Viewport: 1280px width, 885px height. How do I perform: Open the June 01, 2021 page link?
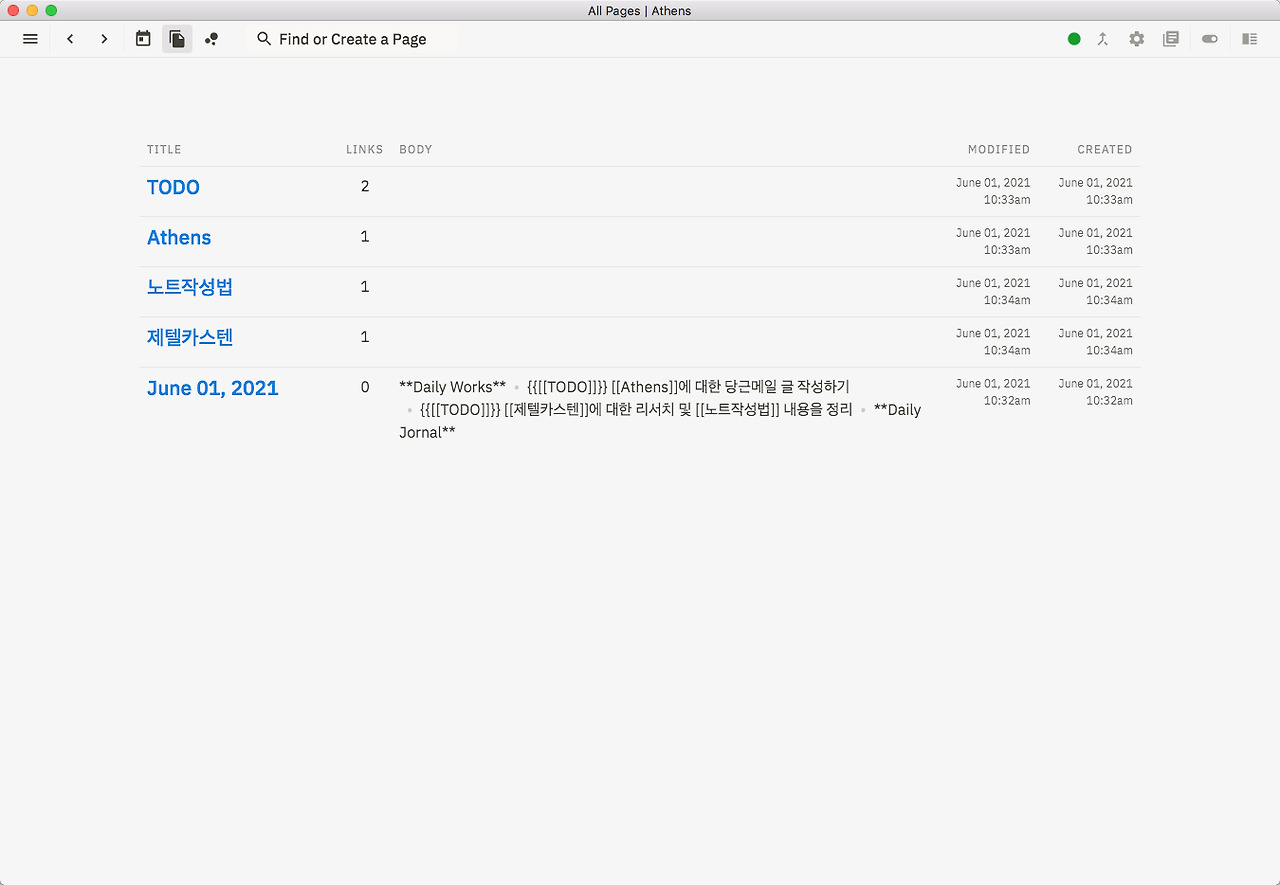(x=213, y=388)
